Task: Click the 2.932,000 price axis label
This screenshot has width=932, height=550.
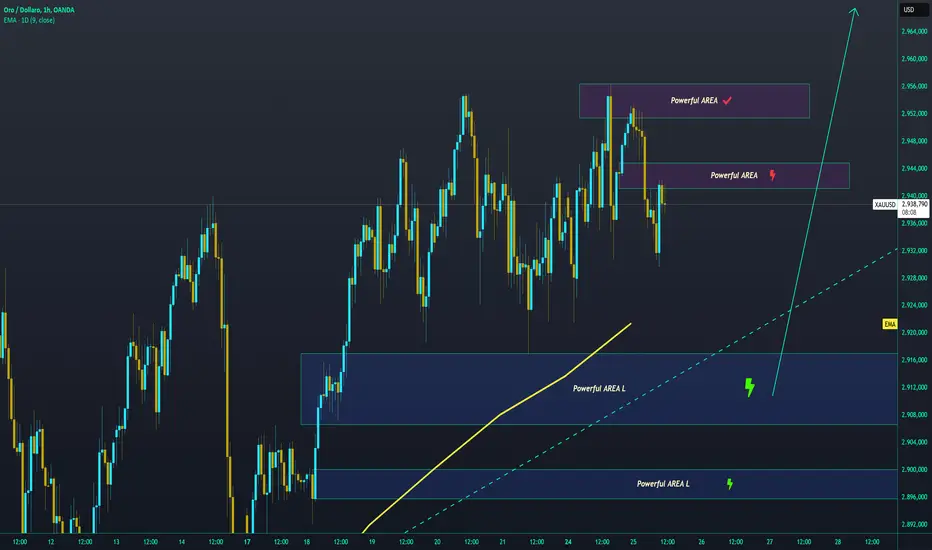Action: [914, 251]
